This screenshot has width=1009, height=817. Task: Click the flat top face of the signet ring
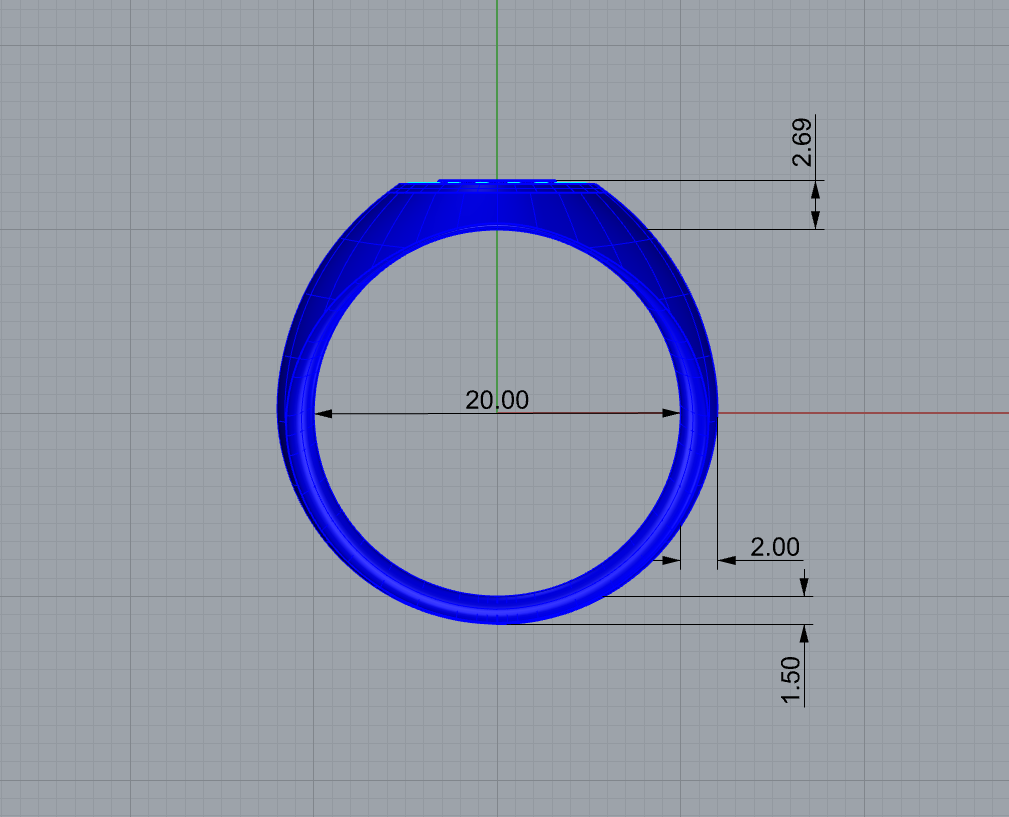[497, 185]
